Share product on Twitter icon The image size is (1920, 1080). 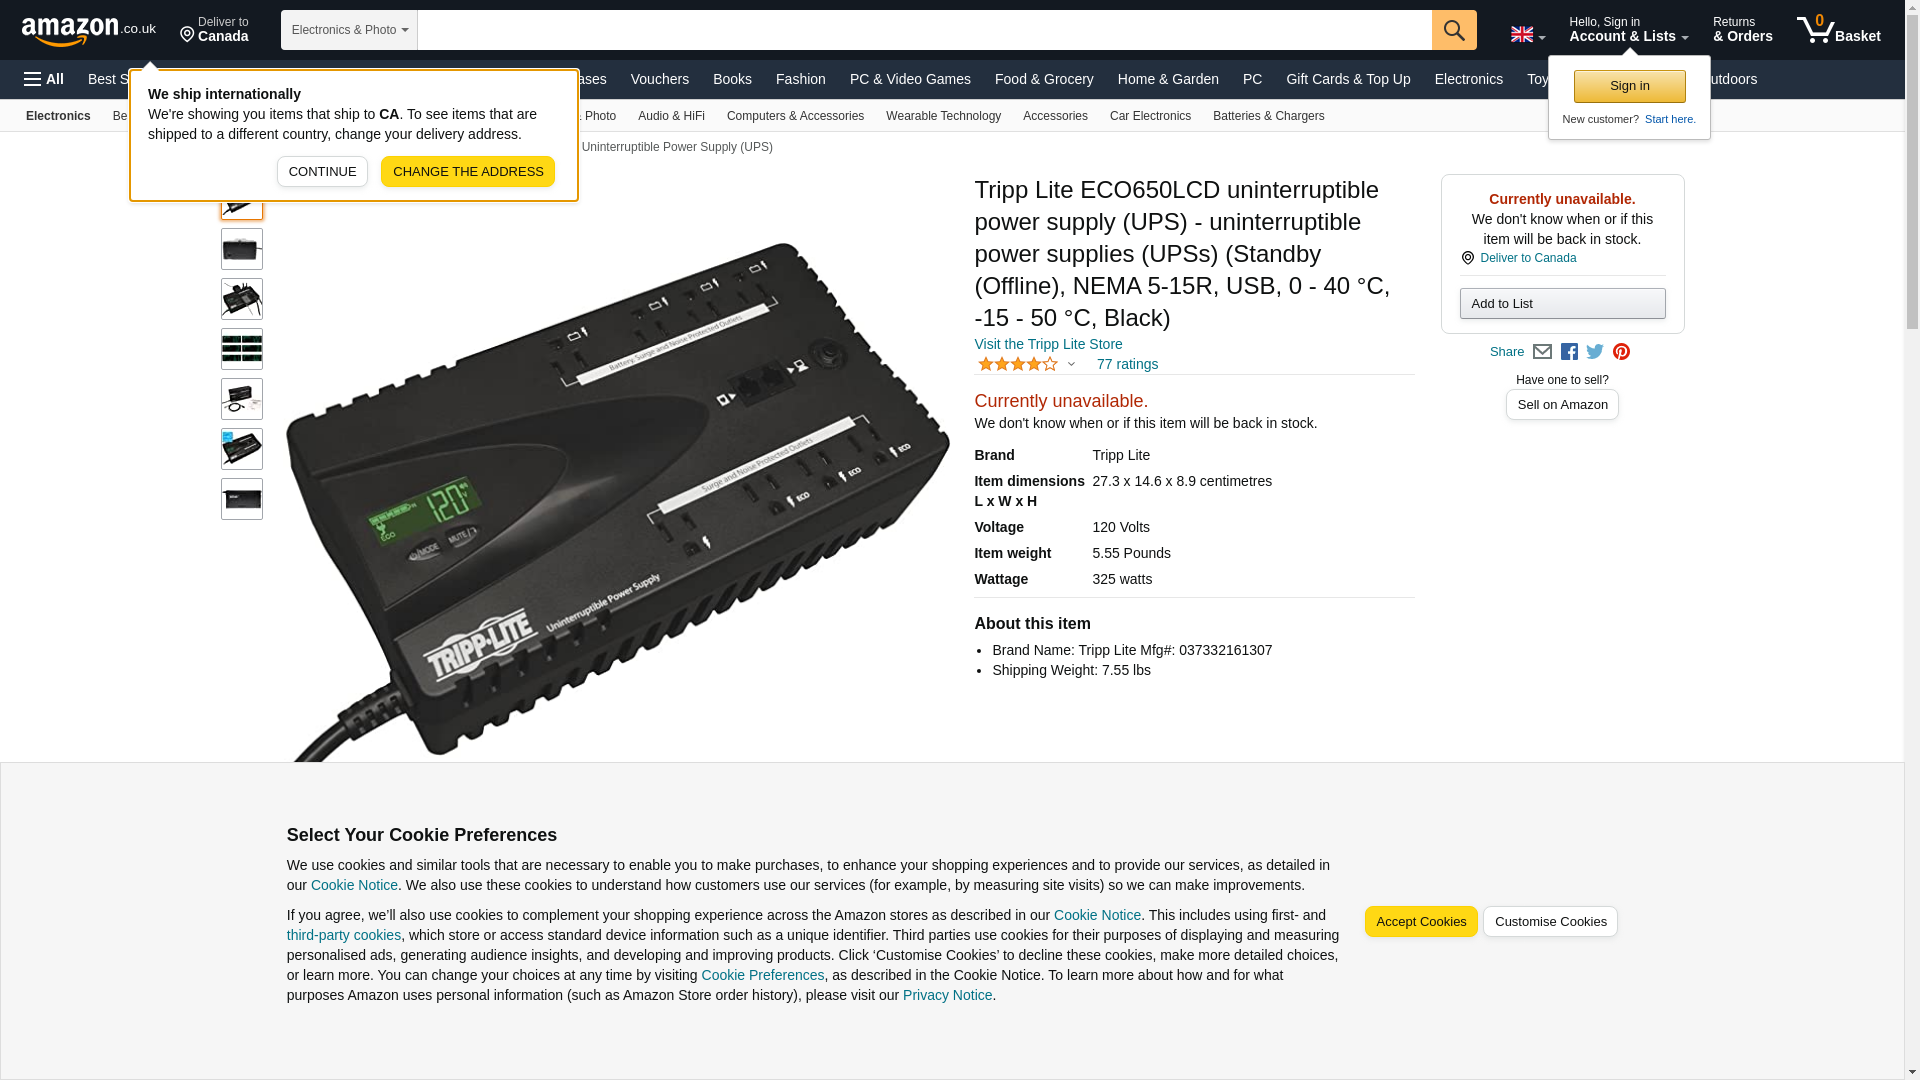click(1595, 352)
